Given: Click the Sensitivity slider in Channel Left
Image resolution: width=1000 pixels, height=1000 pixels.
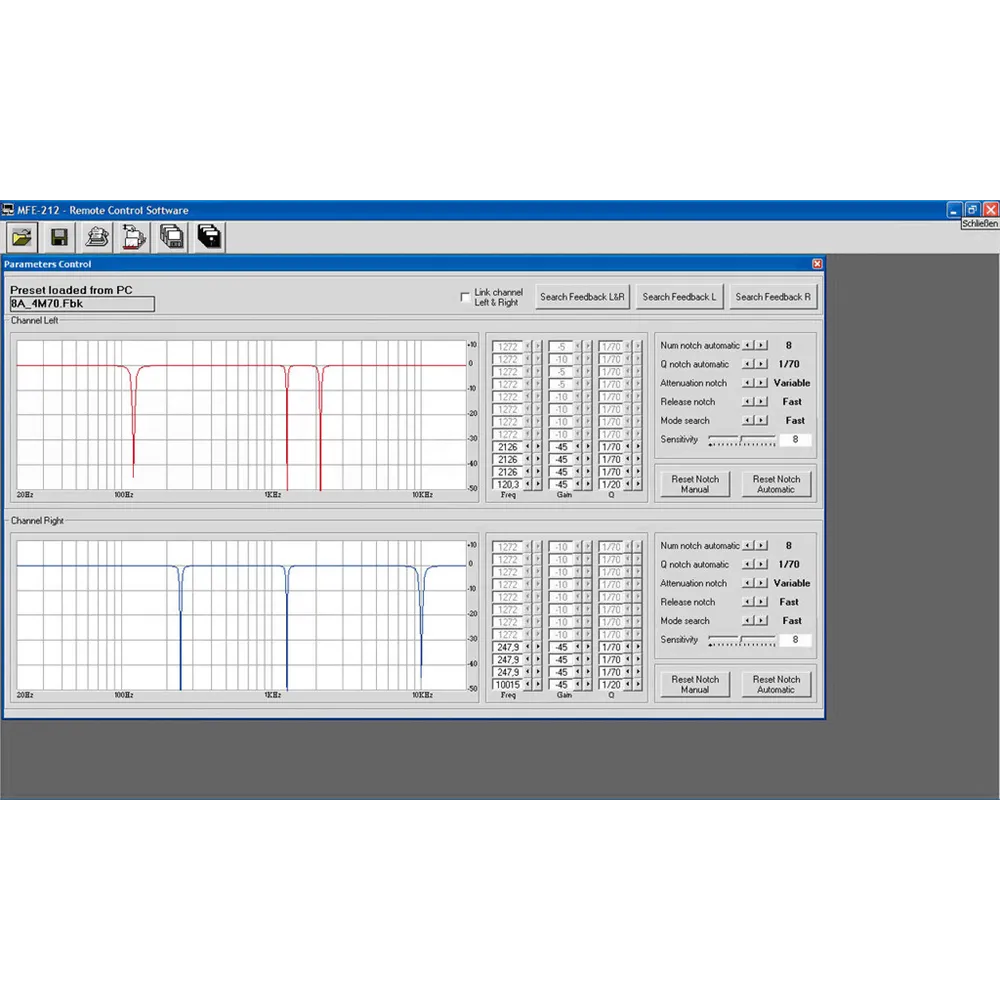Looking at the screenshot, I should click(742, 440).
